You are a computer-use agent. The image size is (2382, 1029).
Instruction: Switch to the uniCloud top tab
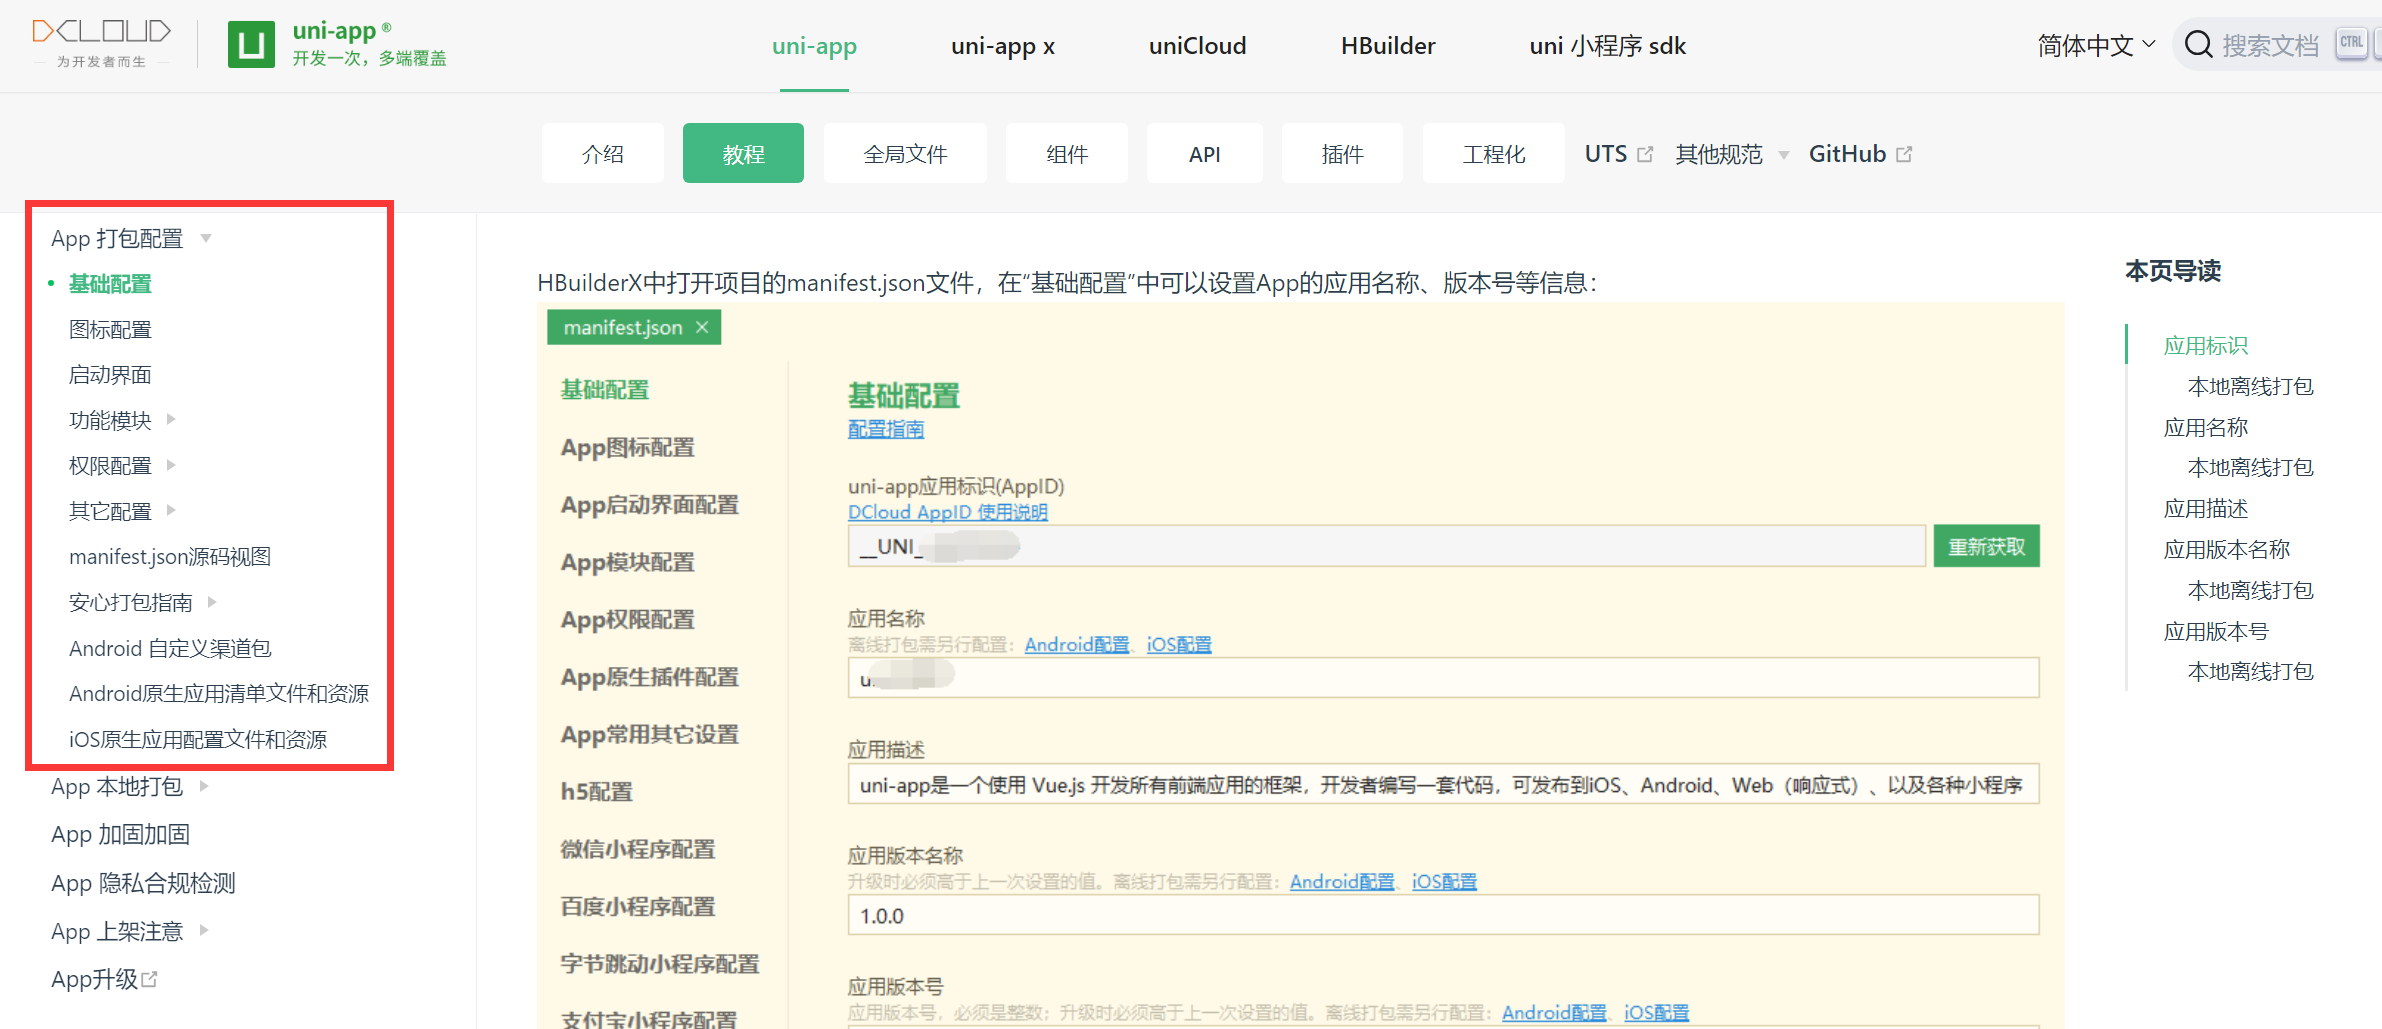pos(1197,46)
